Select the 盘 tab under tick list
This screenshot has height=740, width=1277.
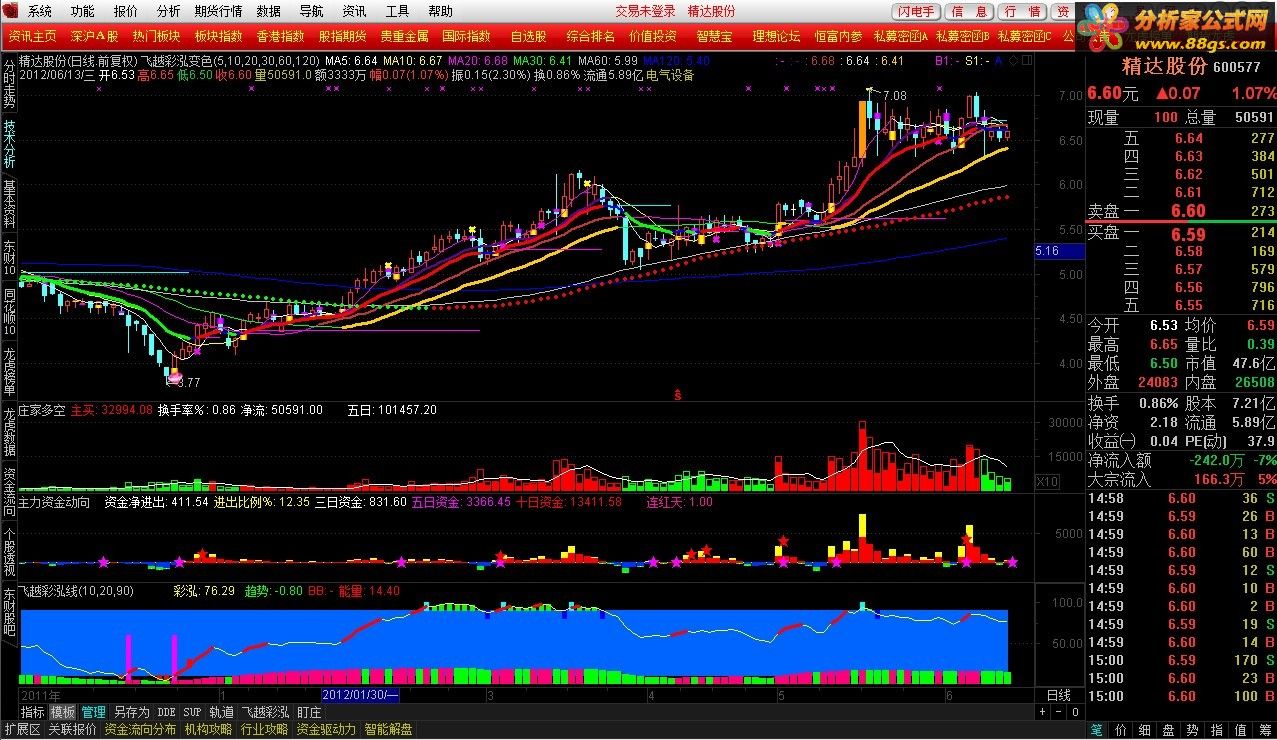(x=1168, y=730)
